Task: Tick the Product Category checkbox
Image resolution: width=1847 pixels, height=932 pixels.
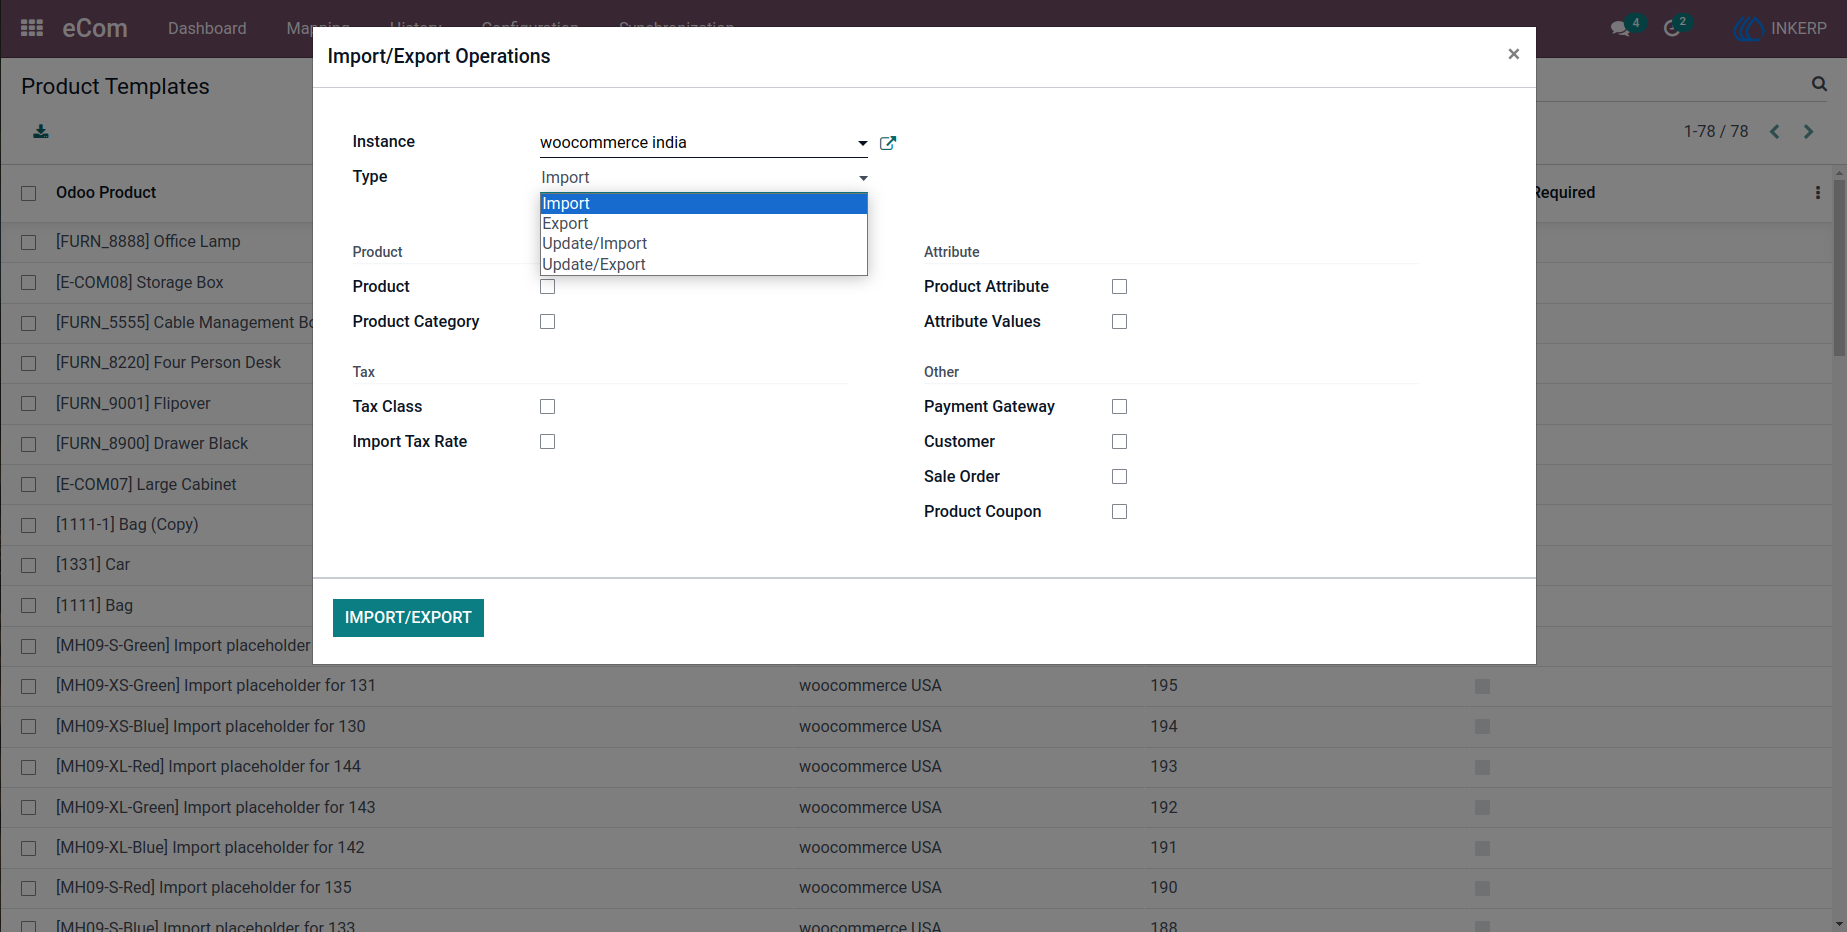Action: [547, 321]
